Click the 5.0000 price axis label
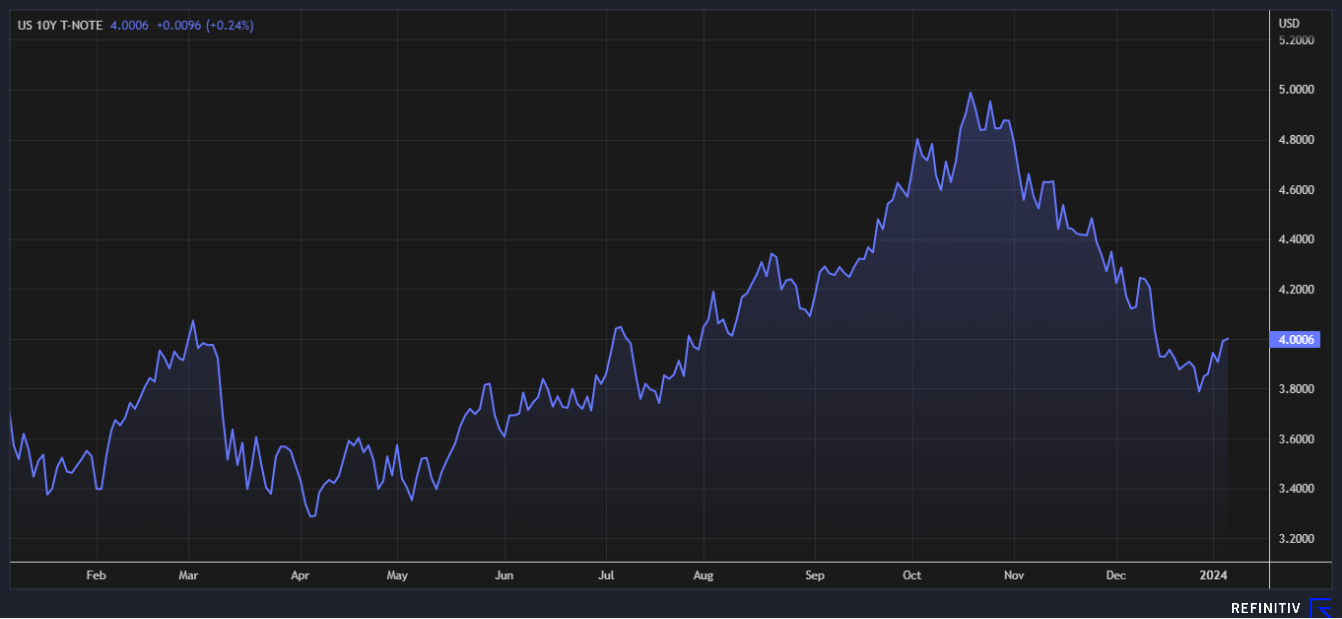The width and height of the screenshot is (1342, 619). click(x=1296, y=90)
